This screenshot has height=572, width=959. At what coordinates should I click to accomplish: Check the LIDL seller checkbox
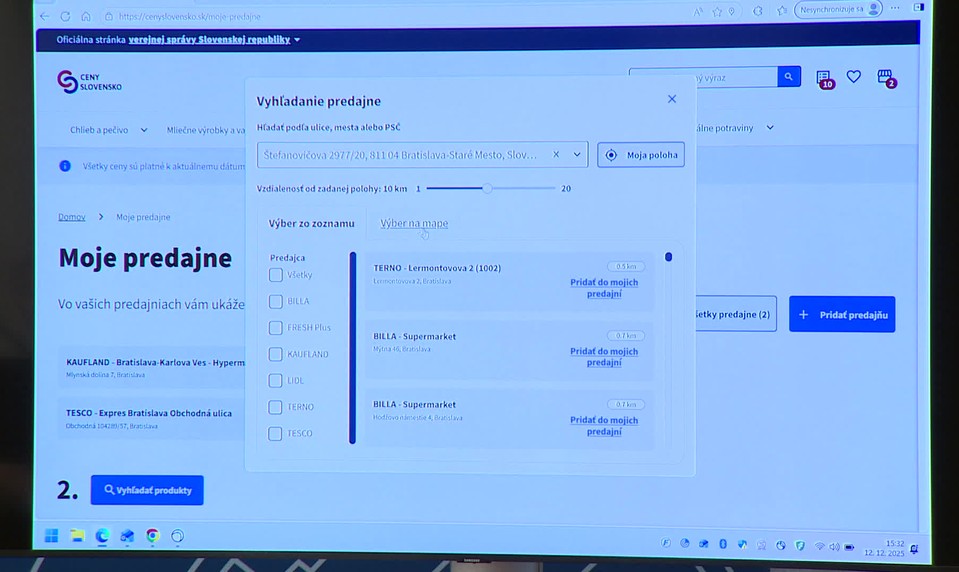276,381
